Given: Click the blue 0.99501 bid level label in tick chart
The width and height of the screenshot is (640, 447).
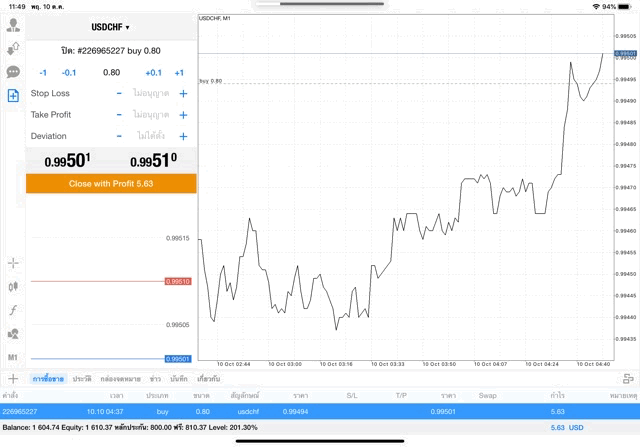Looking at the screenshot, I should click(178, 359).
